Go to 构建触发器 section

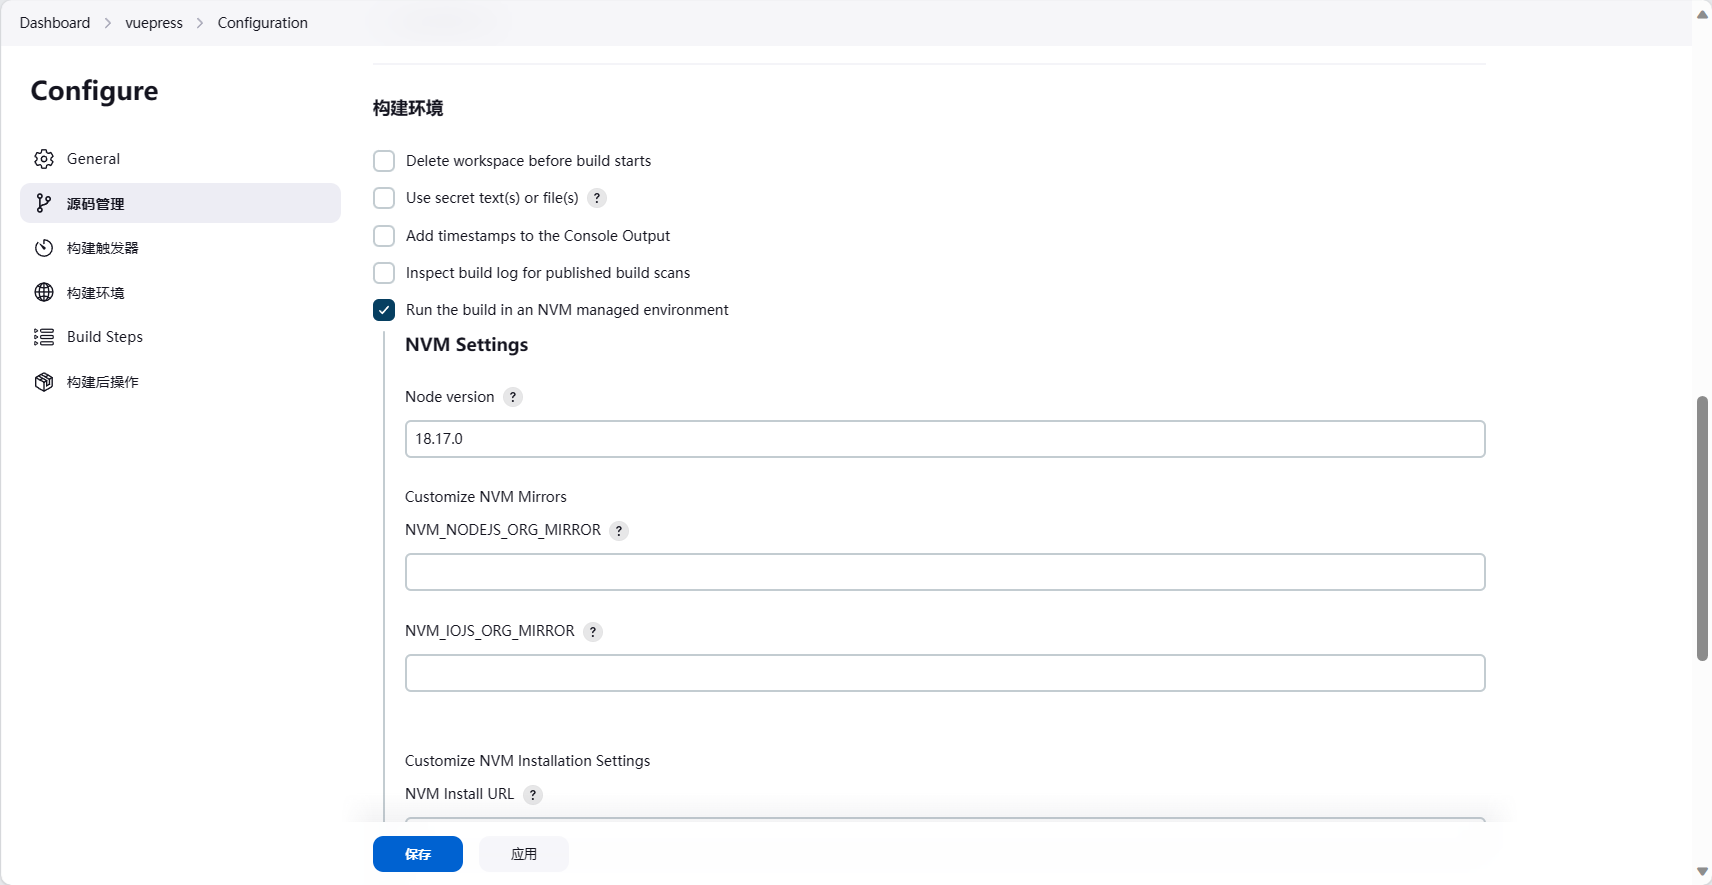180,248
